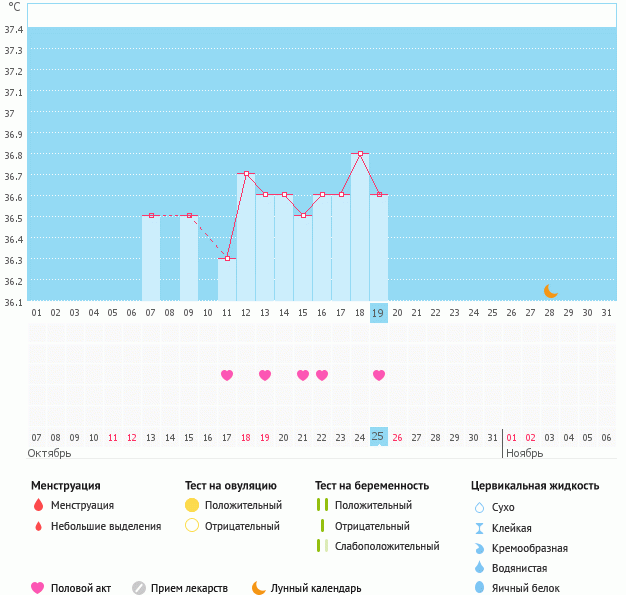Click the Прием лекарств pill icon
The image size is (626, 595).
(139, 588)
